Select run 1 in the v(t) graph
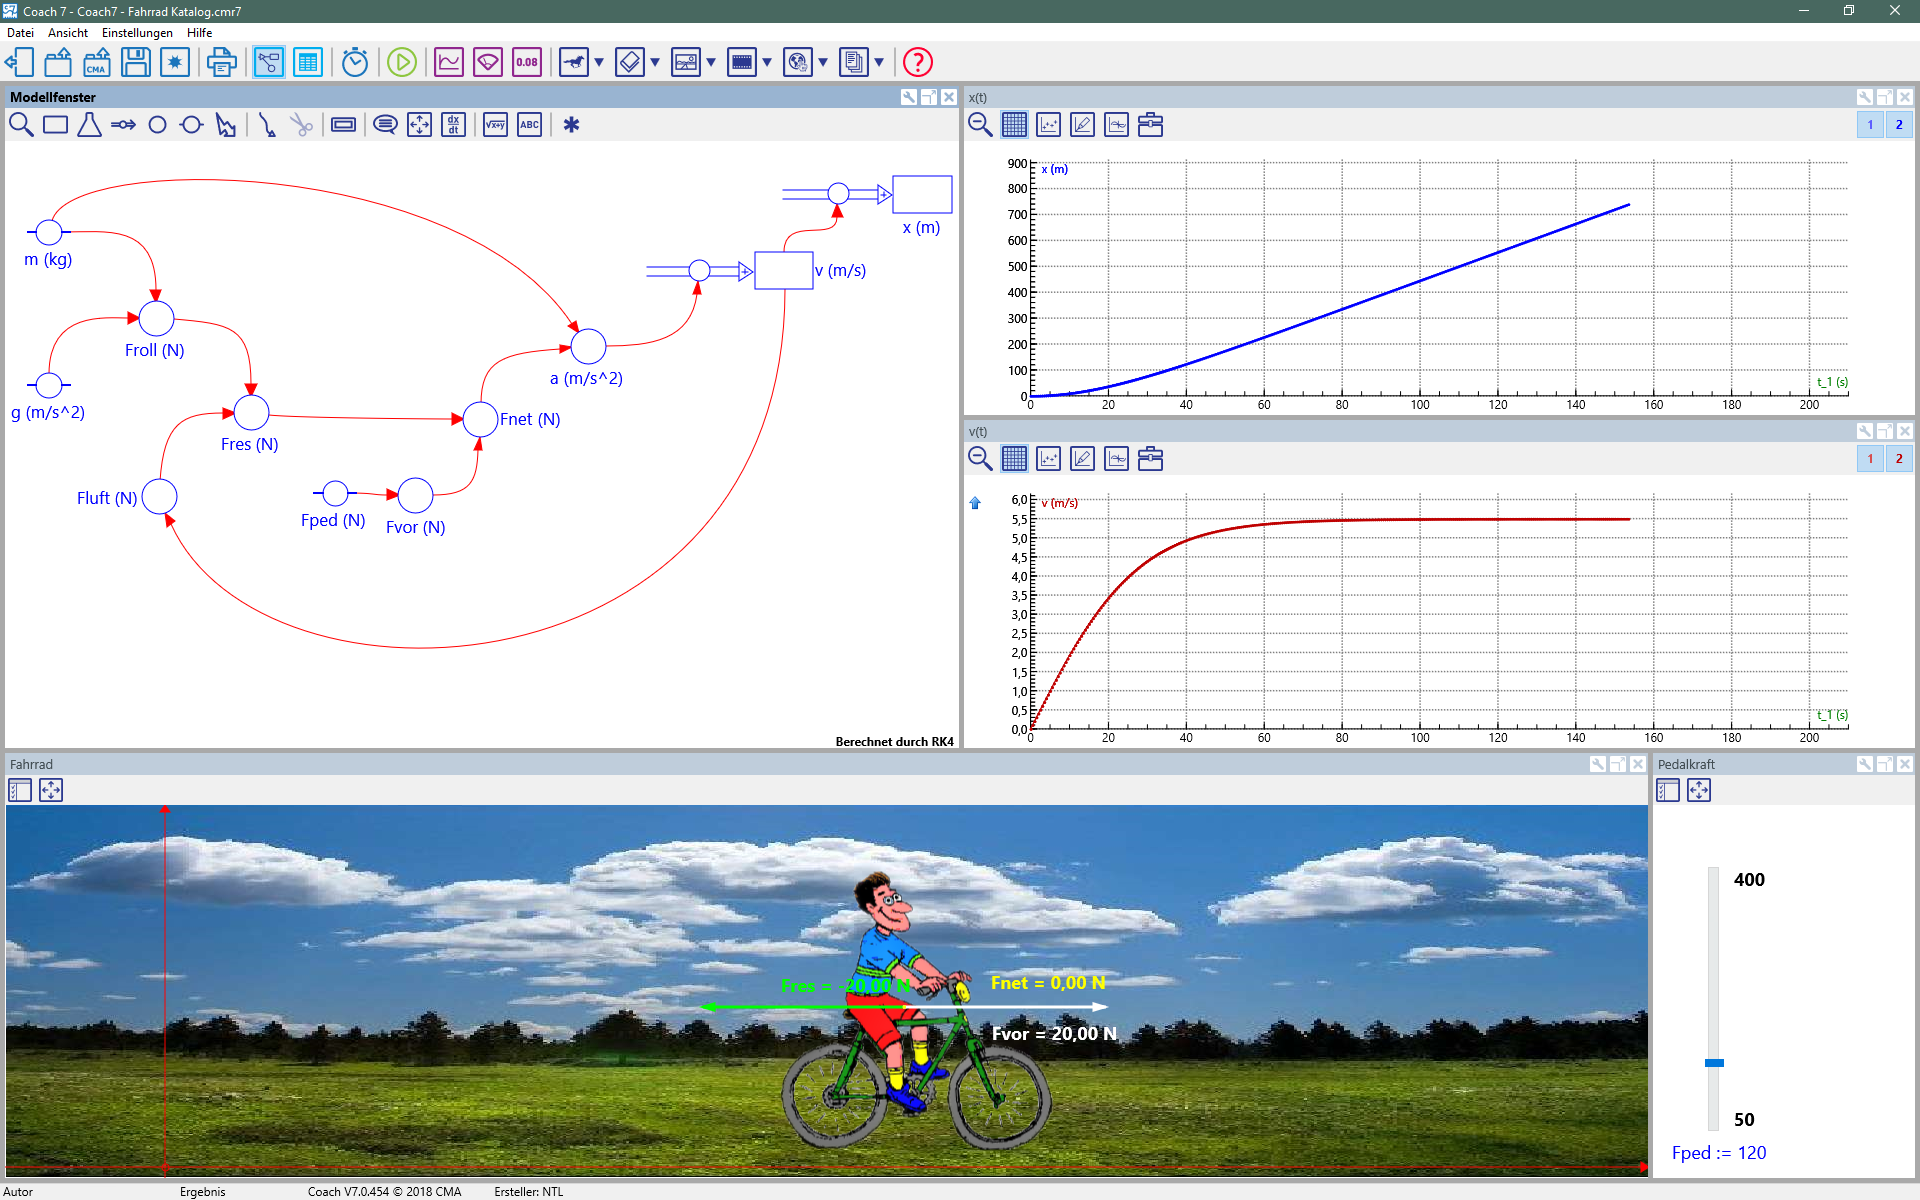This screenshot has height=1200, width=1920. click(x=1869, y=459)
